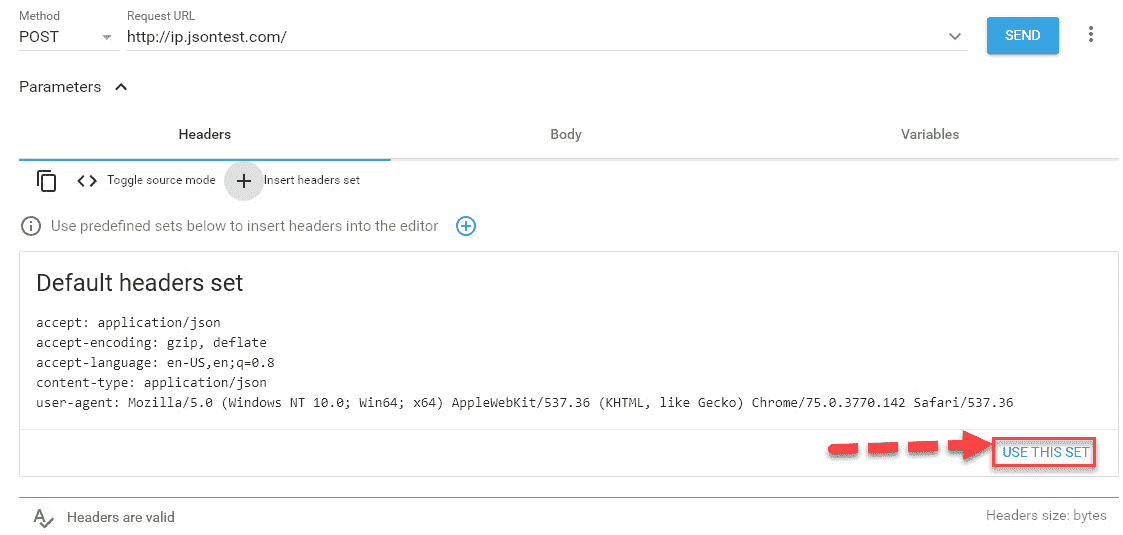Viewport: 1123px width, 535px height.
Task: Switch to the Variables tab
Action: 930,135
